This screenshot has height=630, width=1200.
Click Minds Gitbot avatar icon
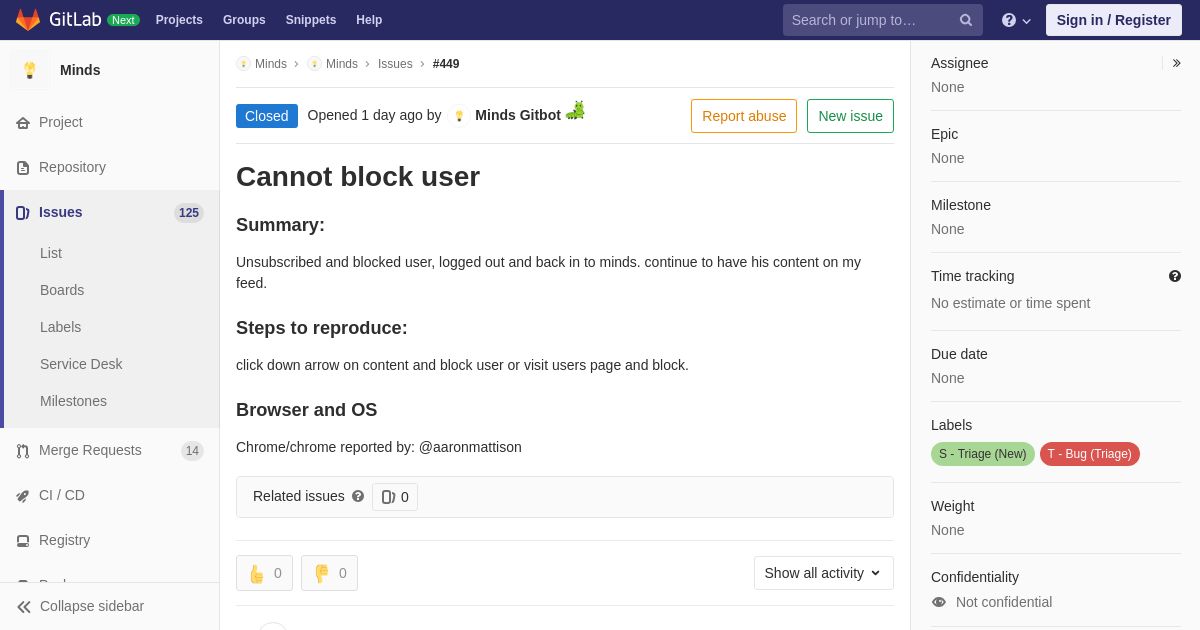(x=459, y=116)
